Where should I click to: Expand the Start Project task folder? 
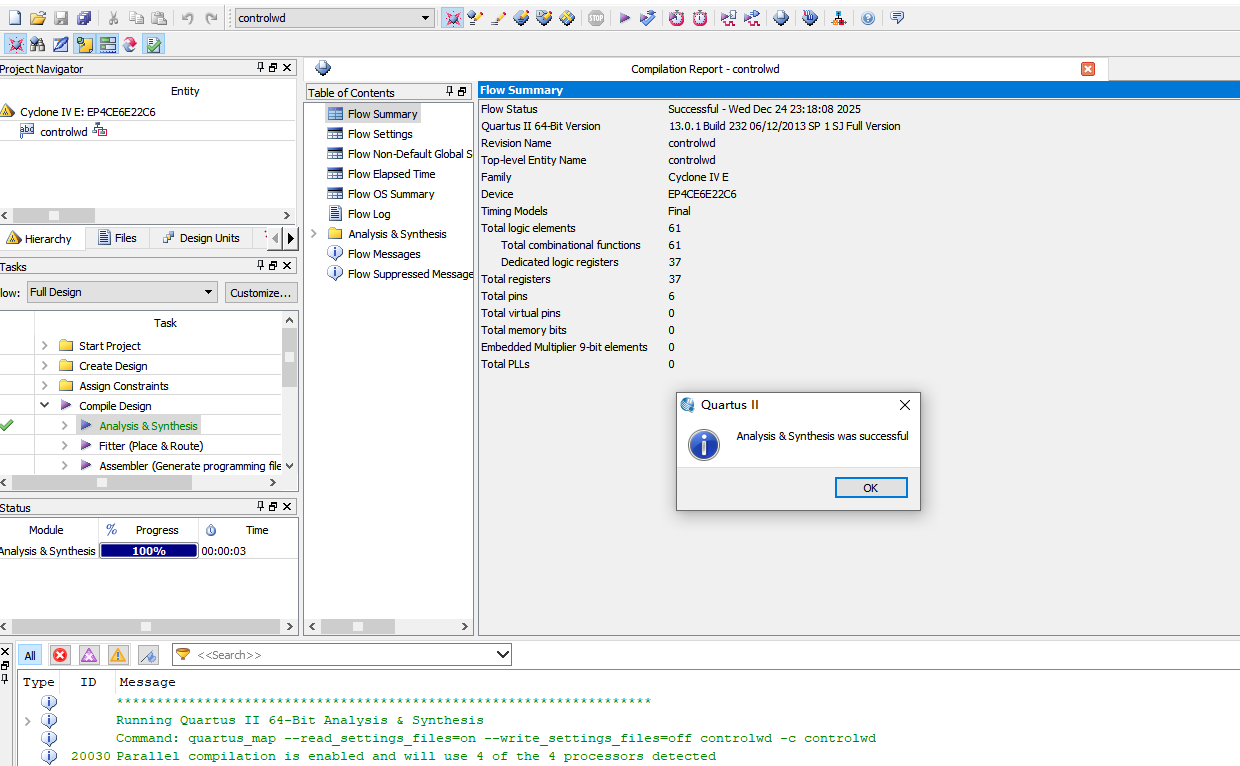pos(44,346)
